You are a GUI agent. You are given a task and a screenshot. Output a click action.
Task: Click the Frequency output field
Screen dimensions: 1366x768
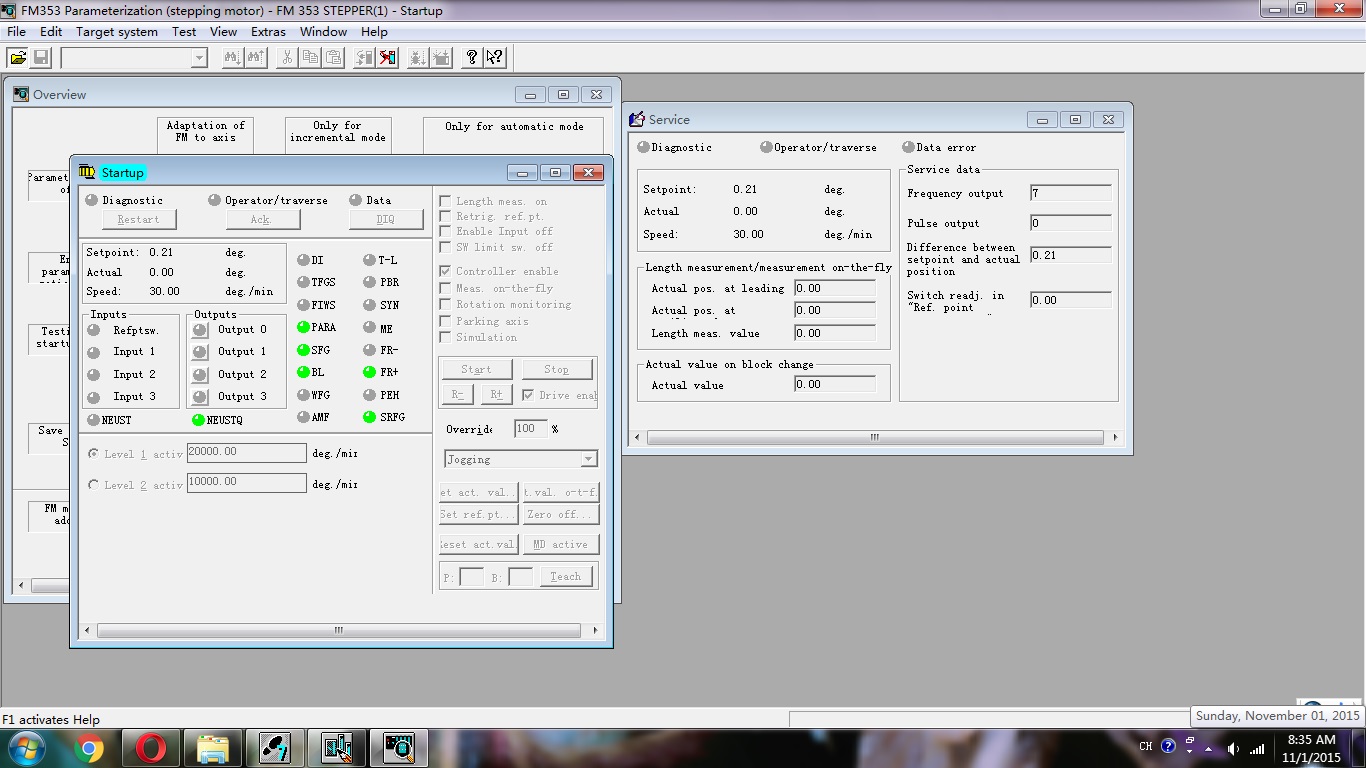coord(1070,193)
